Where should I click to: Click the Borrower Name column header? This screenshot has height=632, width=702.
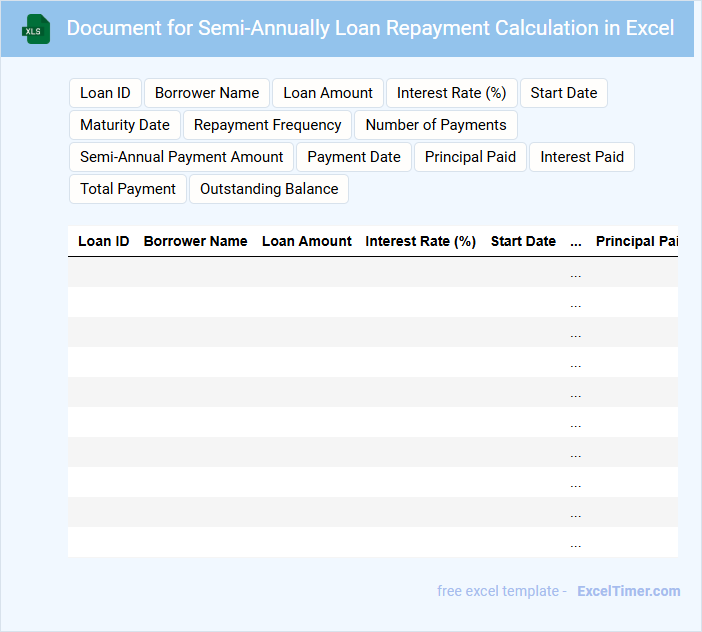pos(195,241)
